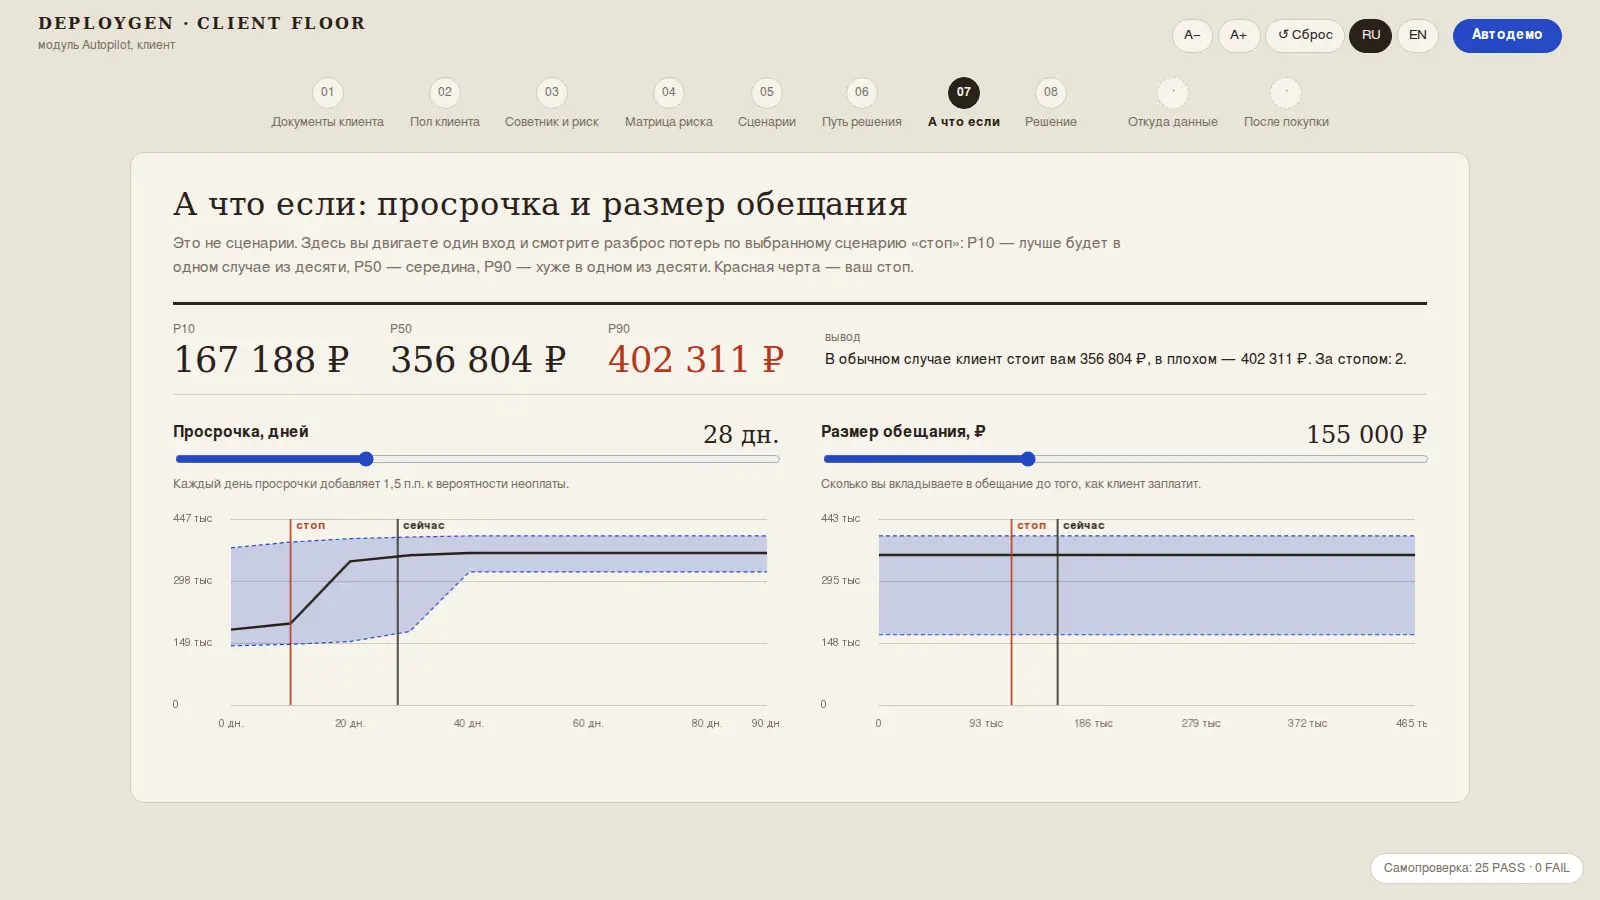Viewport: 1600px width, 900px height.
Task: Click the Сброс reset button
Action: pos(1305,35)
